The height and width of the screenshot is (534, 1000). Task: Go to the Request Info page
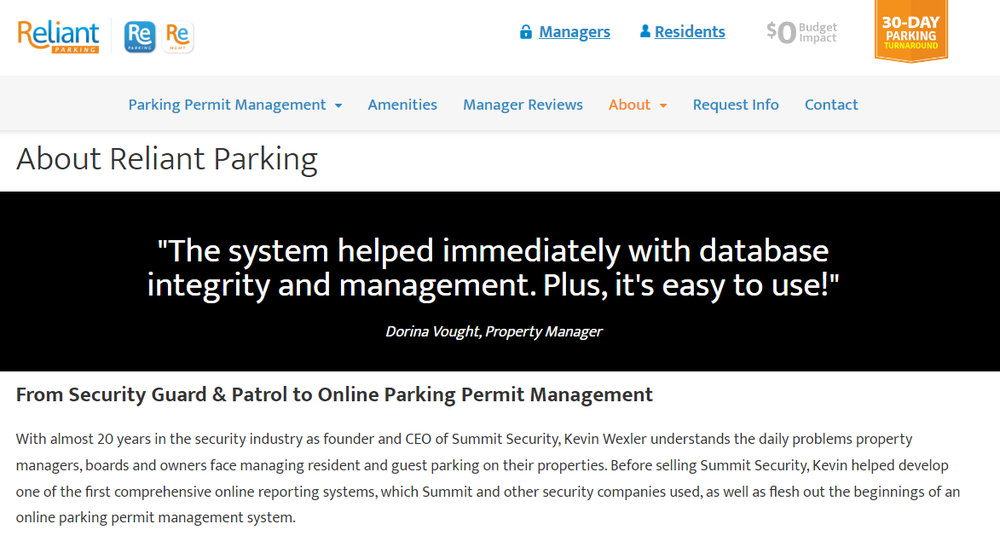[x=736, y=105]
